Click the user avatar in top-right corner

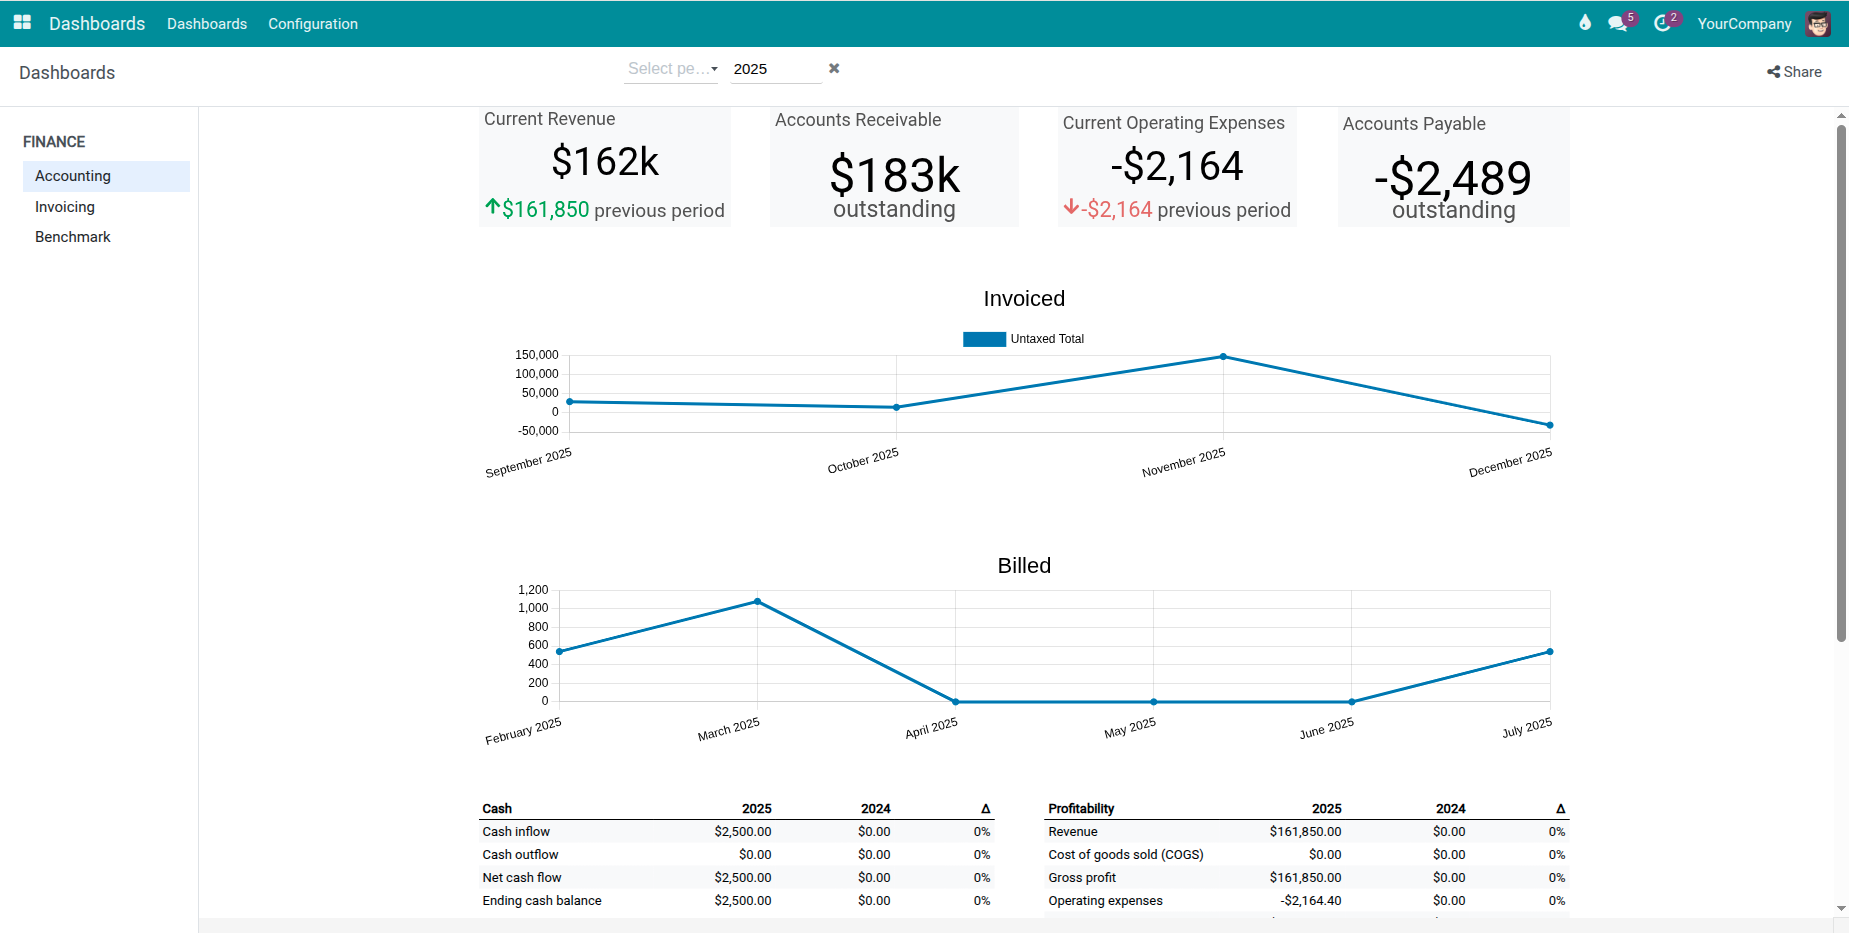pos(1819,23)
